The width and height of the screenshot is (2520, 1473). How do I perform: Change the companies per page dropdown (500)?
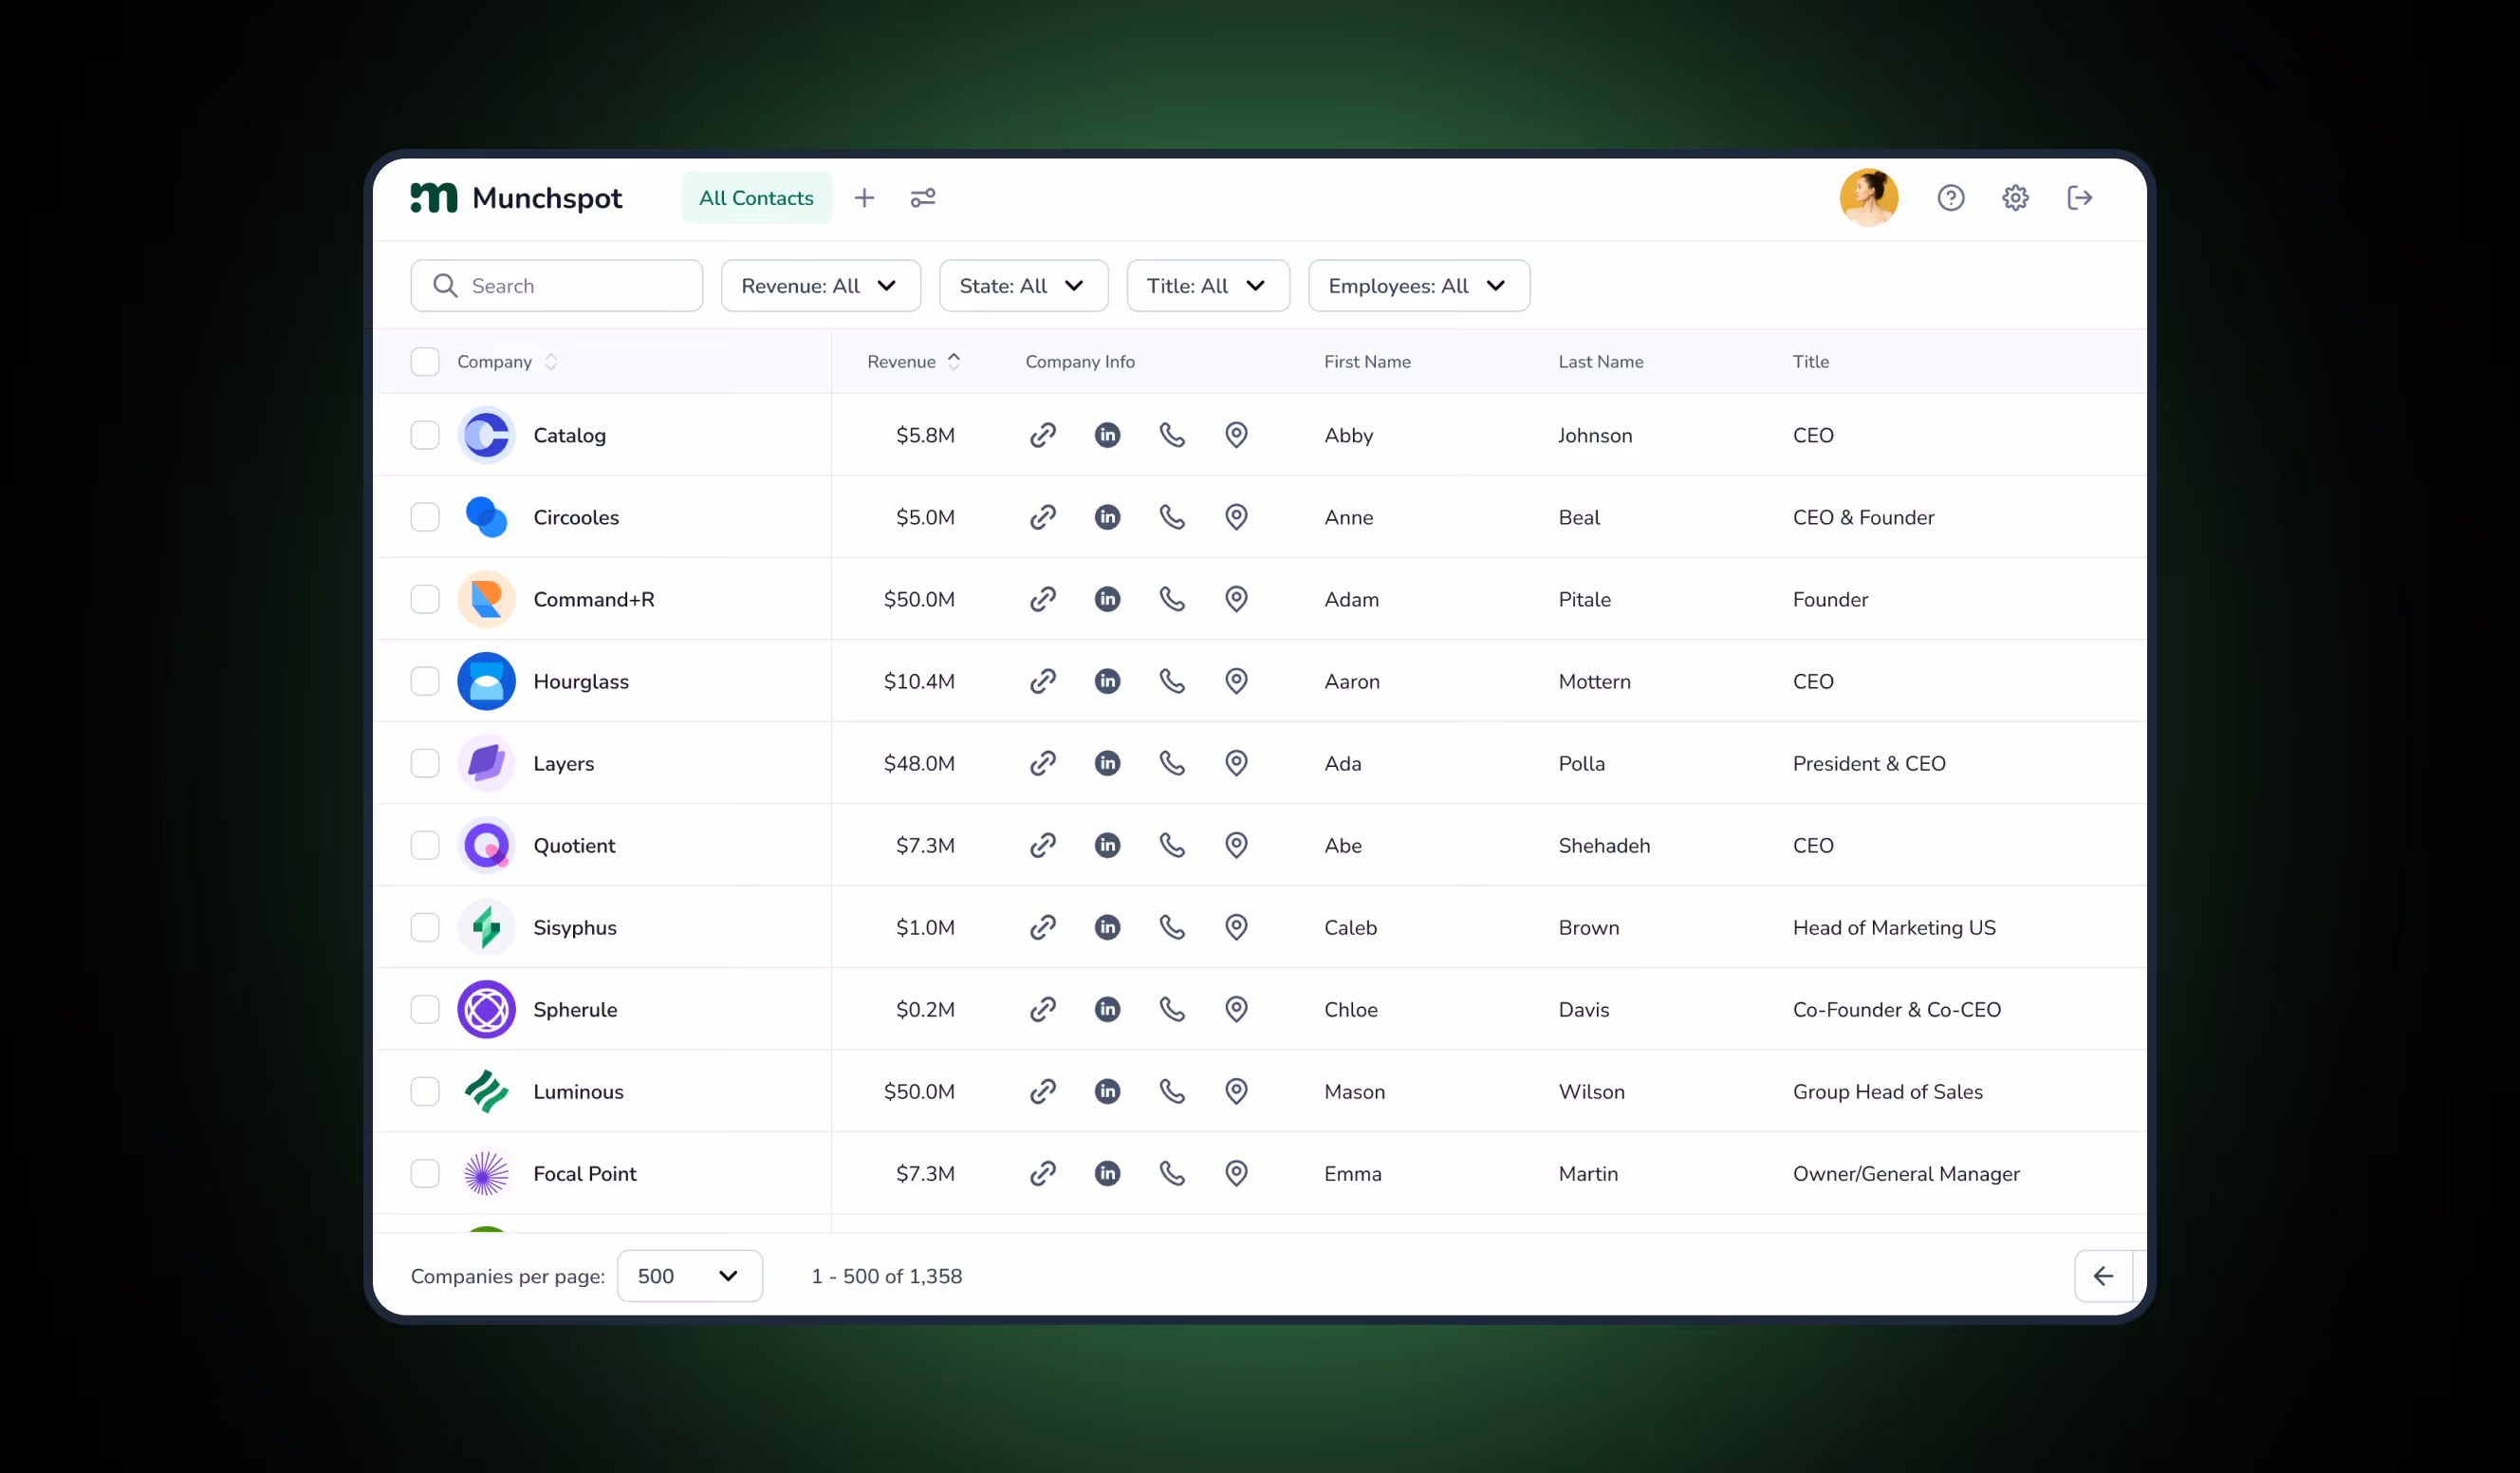click(689, 1276)
